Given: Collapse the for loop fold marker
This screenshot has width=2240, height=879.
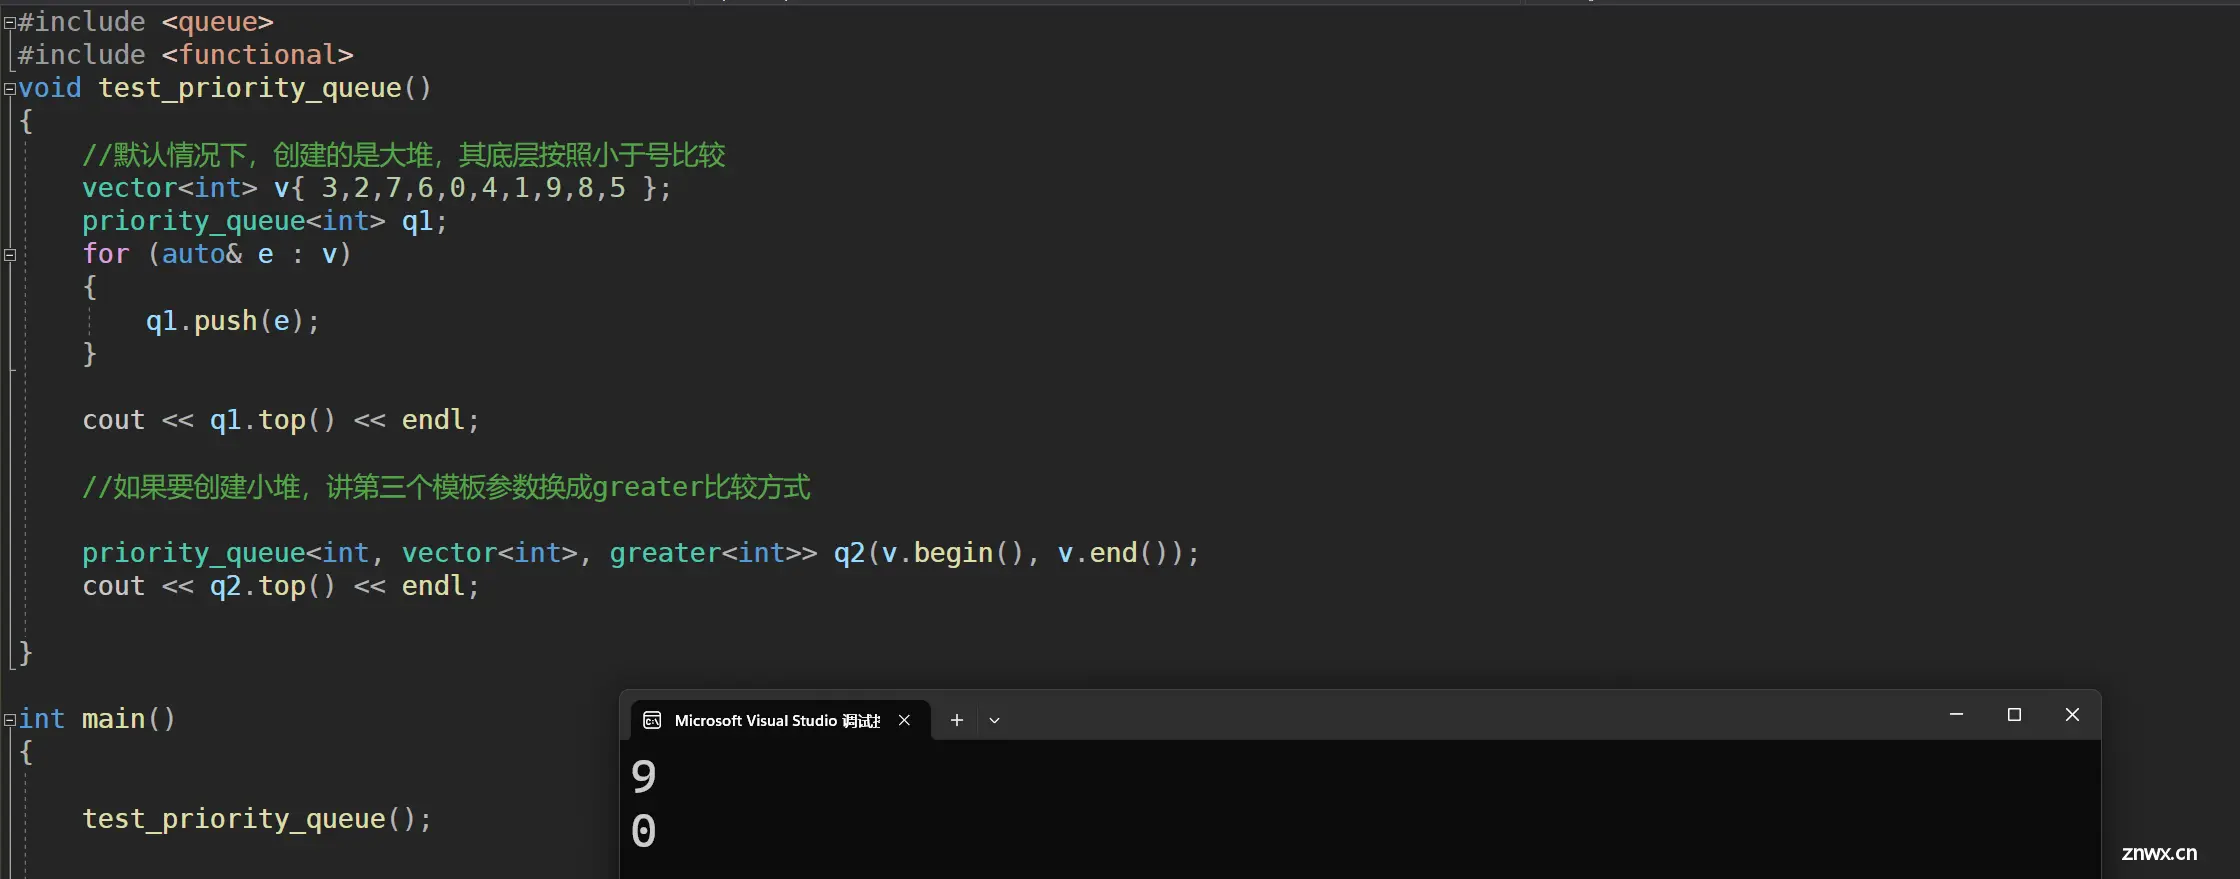Looking at the screenshot, I should 10,255.
